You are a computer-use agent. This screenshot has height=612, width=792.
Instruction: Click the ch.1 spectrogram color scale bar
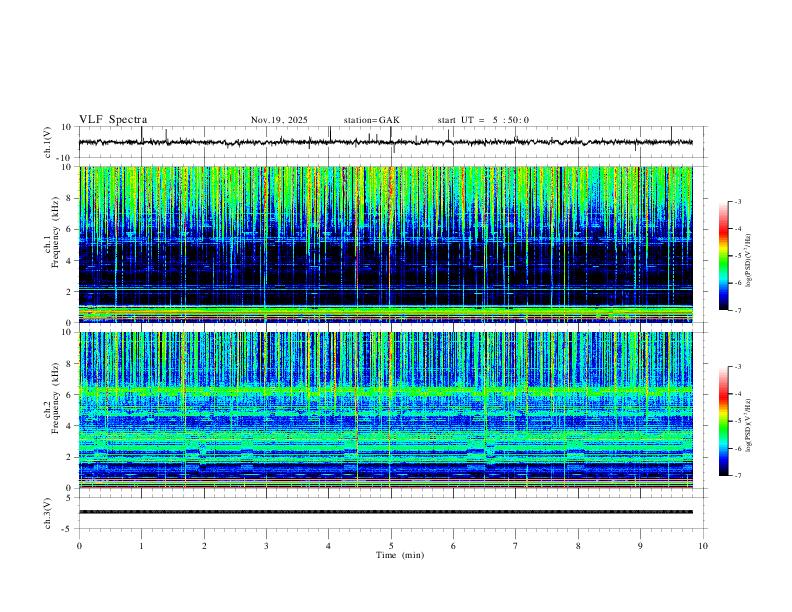click(x=724, y=256)
